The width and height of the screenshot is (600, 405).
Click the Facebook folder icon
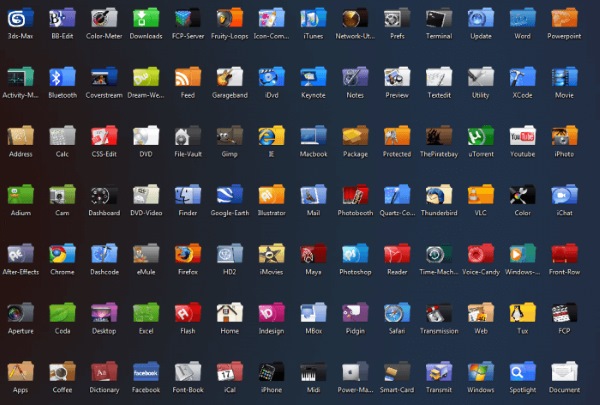pyautogui.click(x=146, y=372)
